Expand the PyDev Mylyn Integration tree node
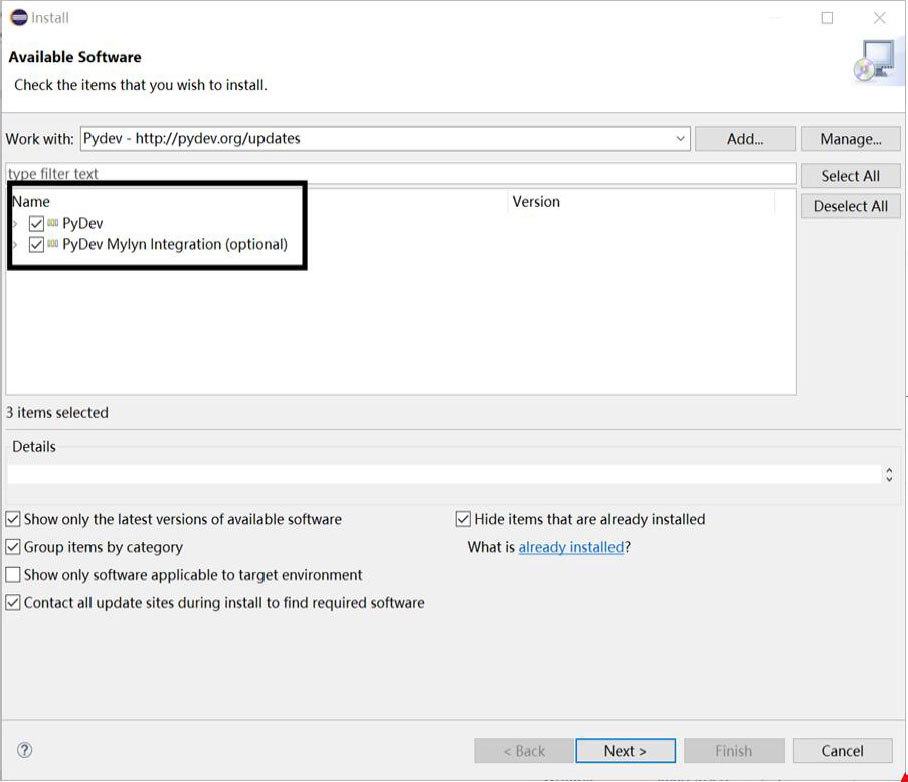This screenshot has width=908, height=782. (x=16, y=244)
